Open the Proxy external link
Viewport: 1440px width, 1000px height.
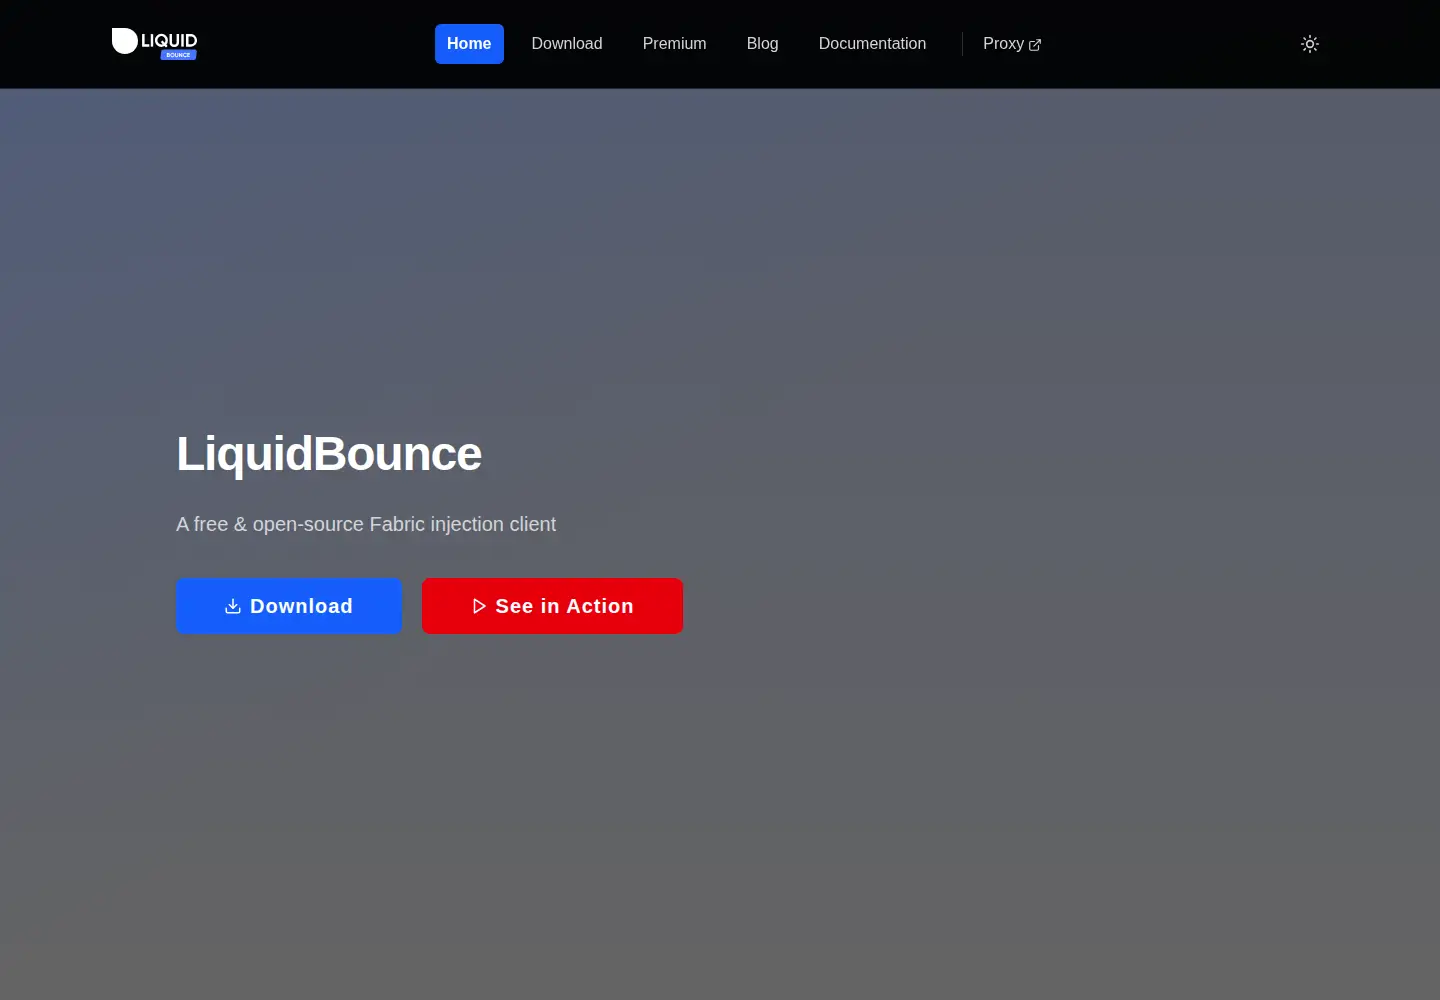tap(1012, 44)
